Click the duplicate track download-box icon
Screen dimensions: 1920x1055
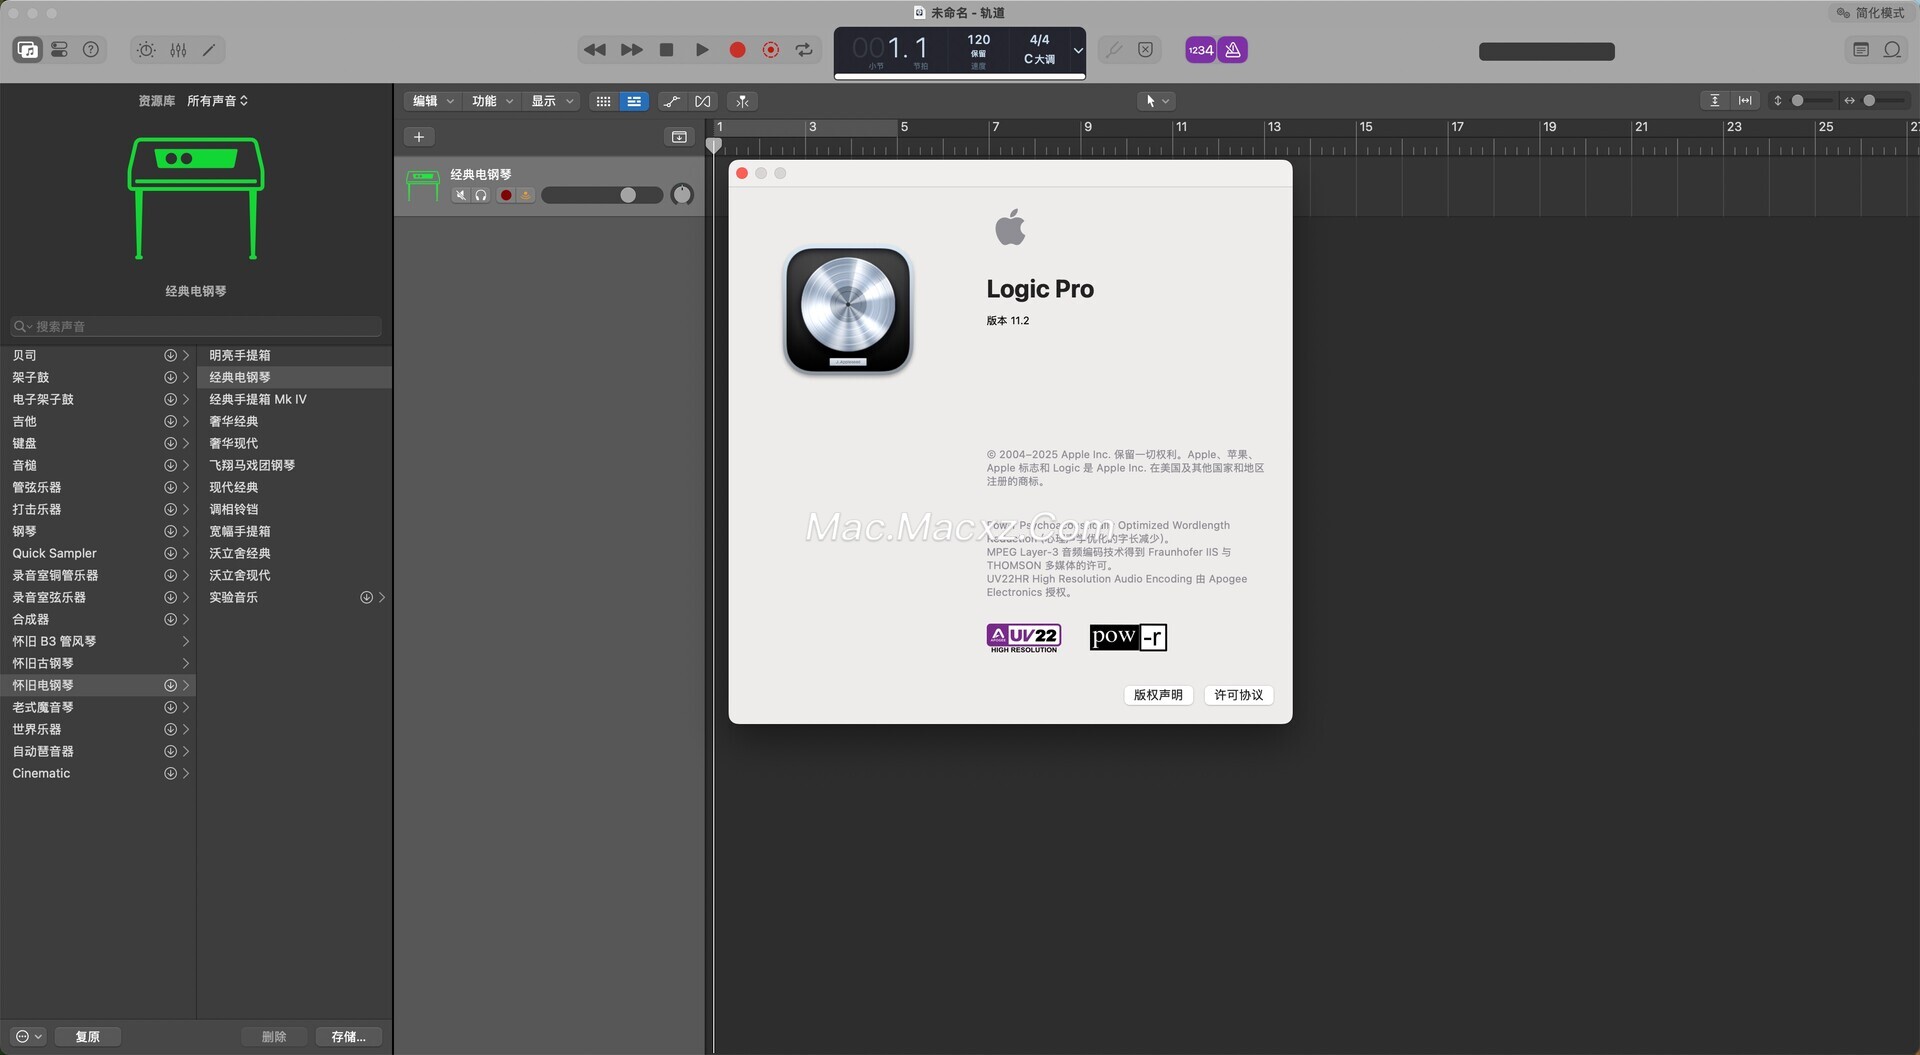coord(679,137)
